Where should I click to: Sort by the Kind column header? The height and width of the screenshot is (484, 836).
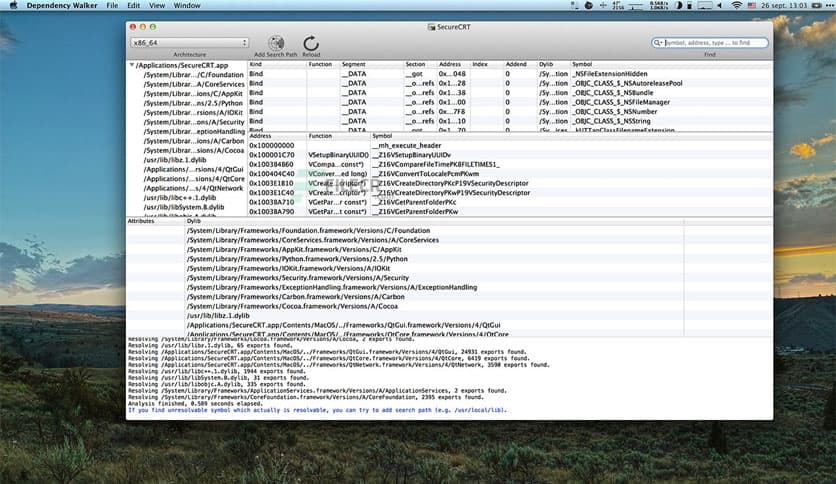[277, 64]
